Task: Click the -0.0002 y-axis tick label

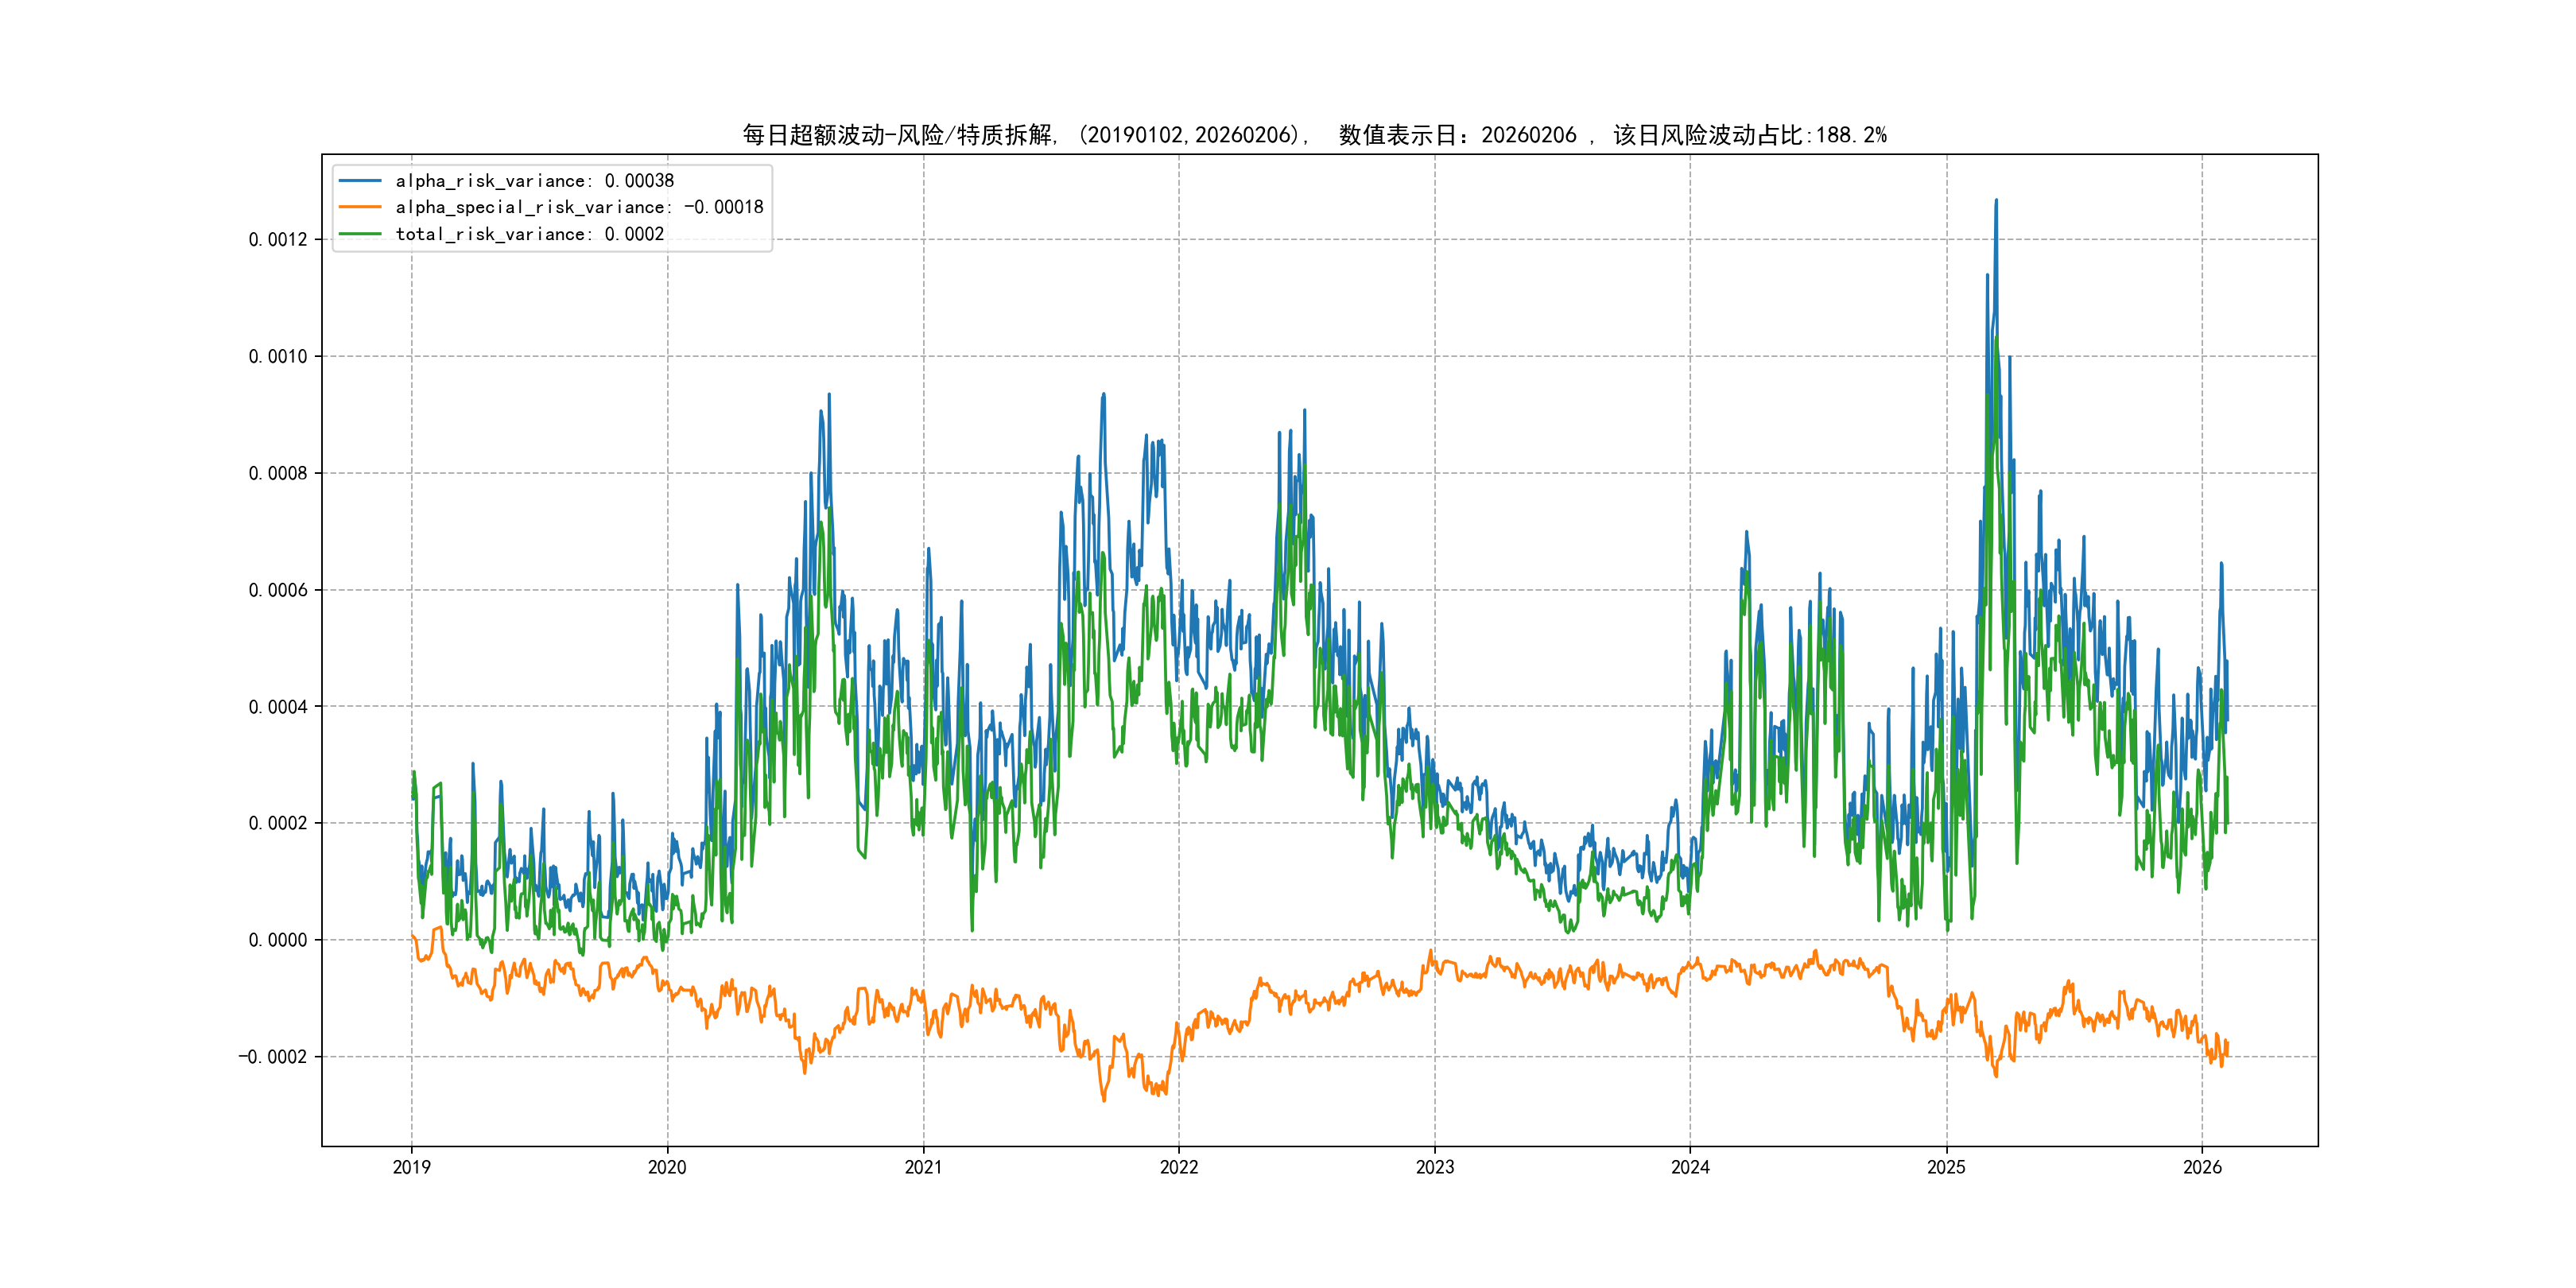Action: [273, 1057]
